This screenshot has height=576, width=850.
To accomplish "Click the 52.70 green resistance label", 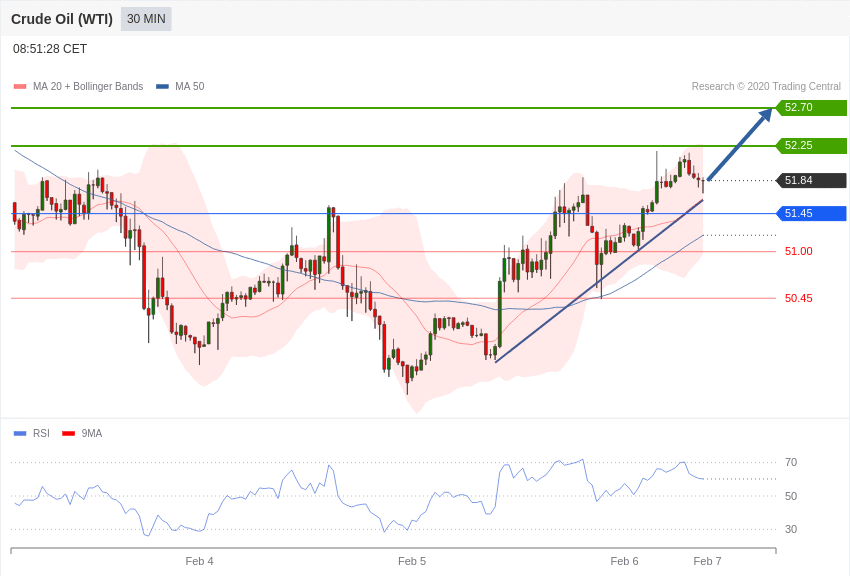I will (811, 107).
